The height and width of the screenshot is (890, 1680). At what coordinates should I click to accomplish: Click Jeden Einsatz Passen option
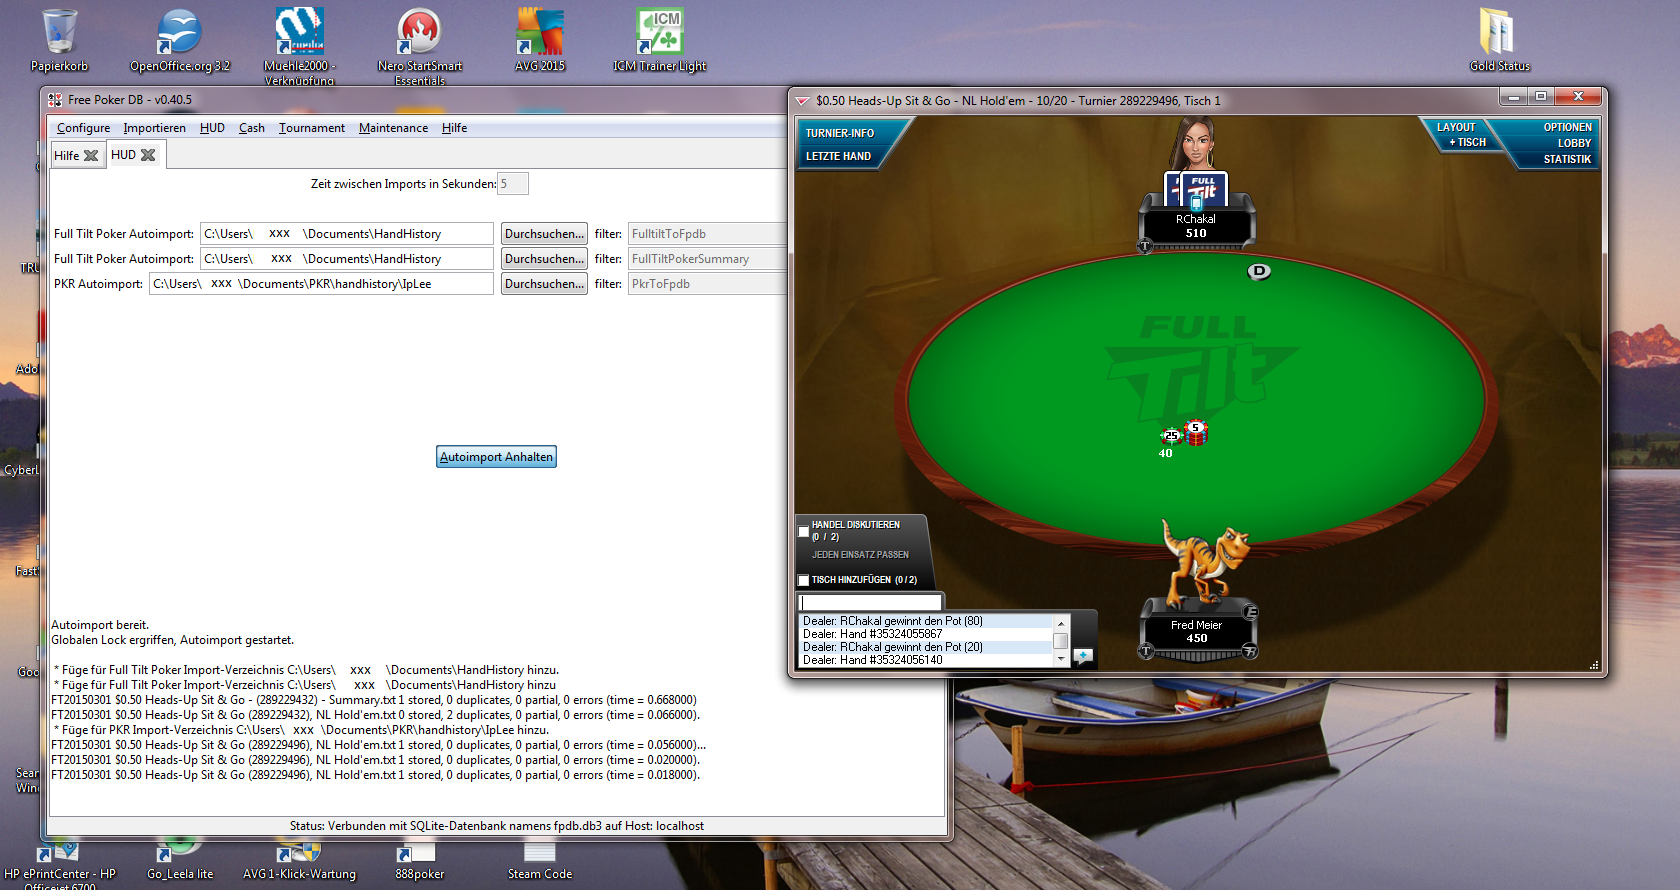[x=860, y=555]
